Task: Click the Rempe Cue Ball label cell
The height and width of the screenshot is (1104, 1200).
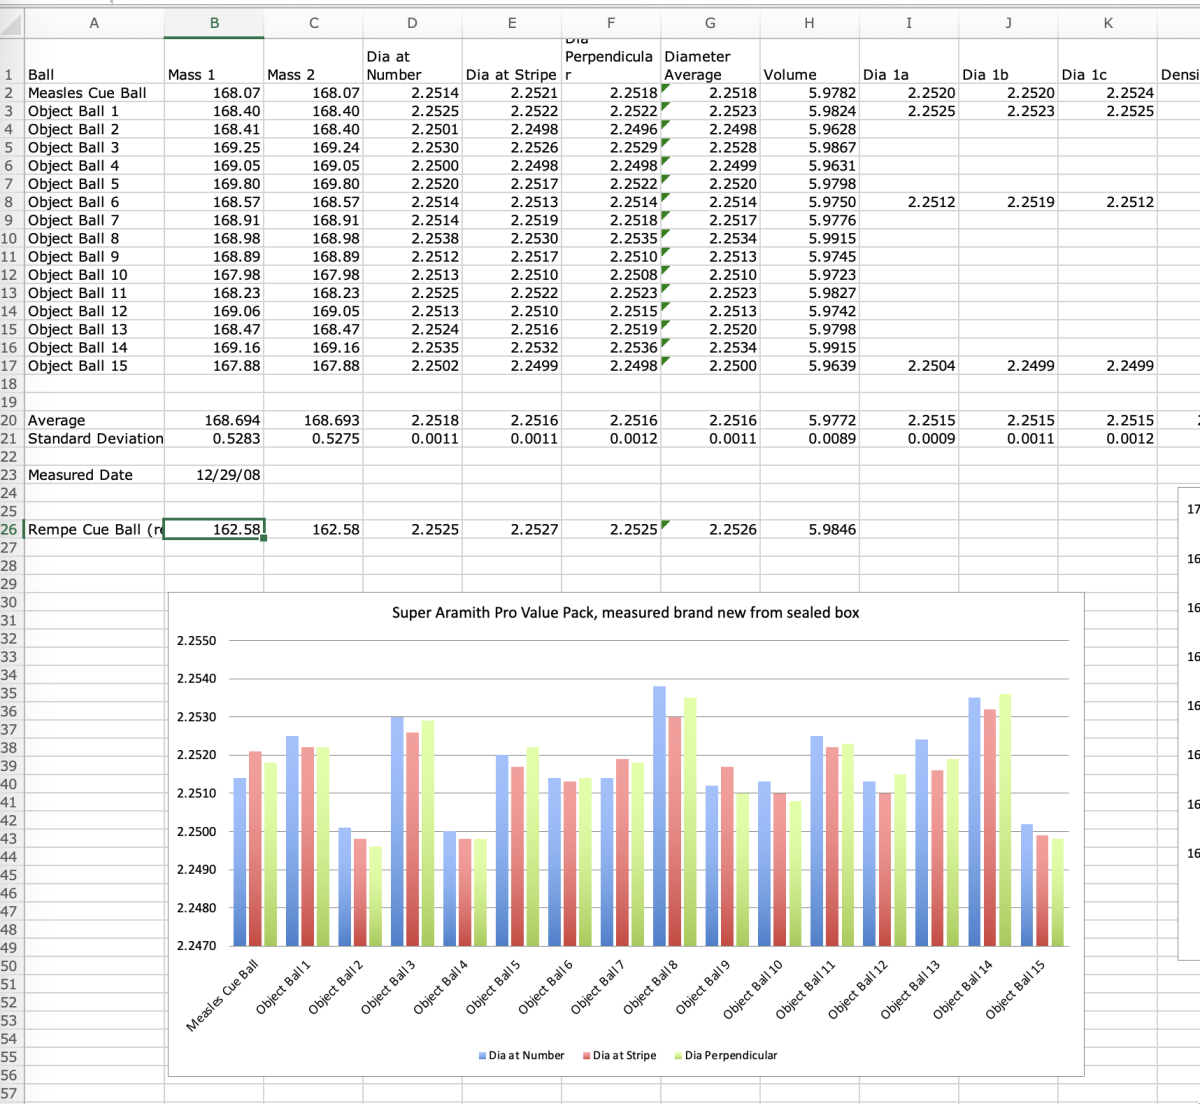Action: (94, 530)
